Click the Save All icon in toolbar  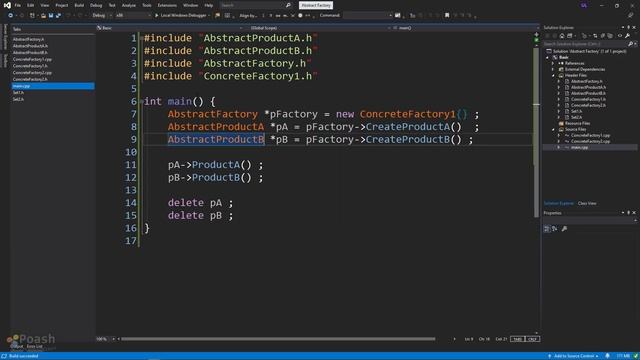click(x=58, y=16)
